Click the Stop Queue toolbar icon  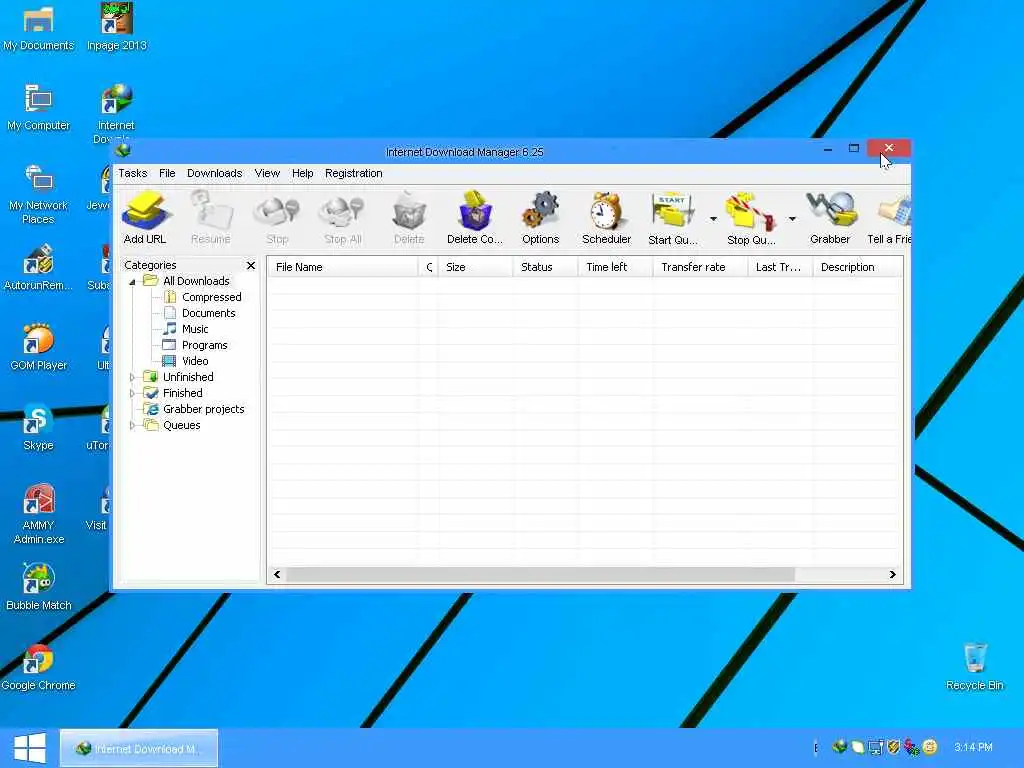[x=751, y=218]
